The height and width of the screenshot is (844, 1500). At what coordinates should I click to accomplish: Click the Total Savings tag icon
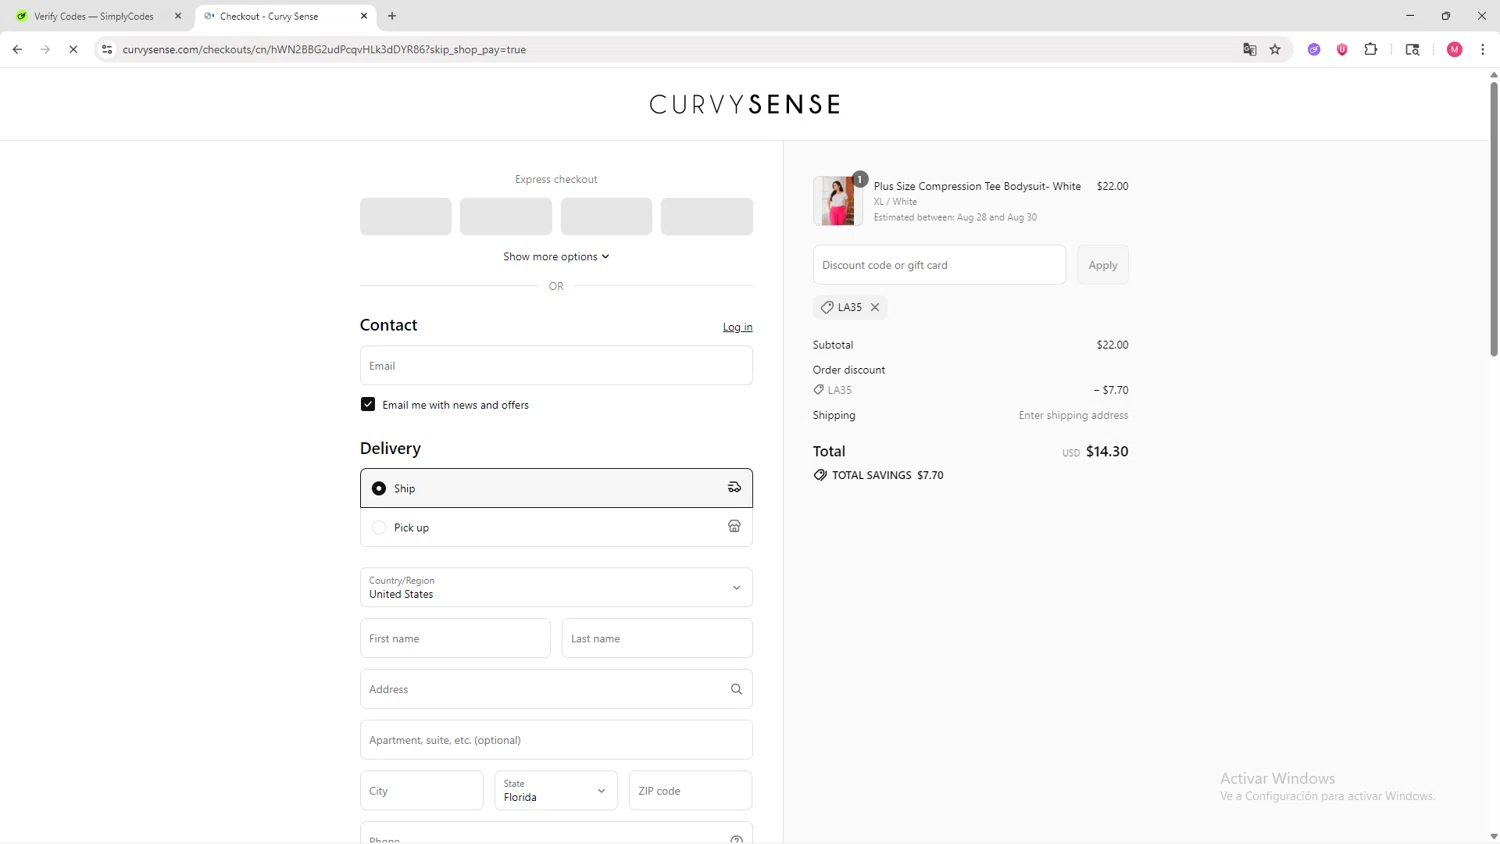point(820,475)
